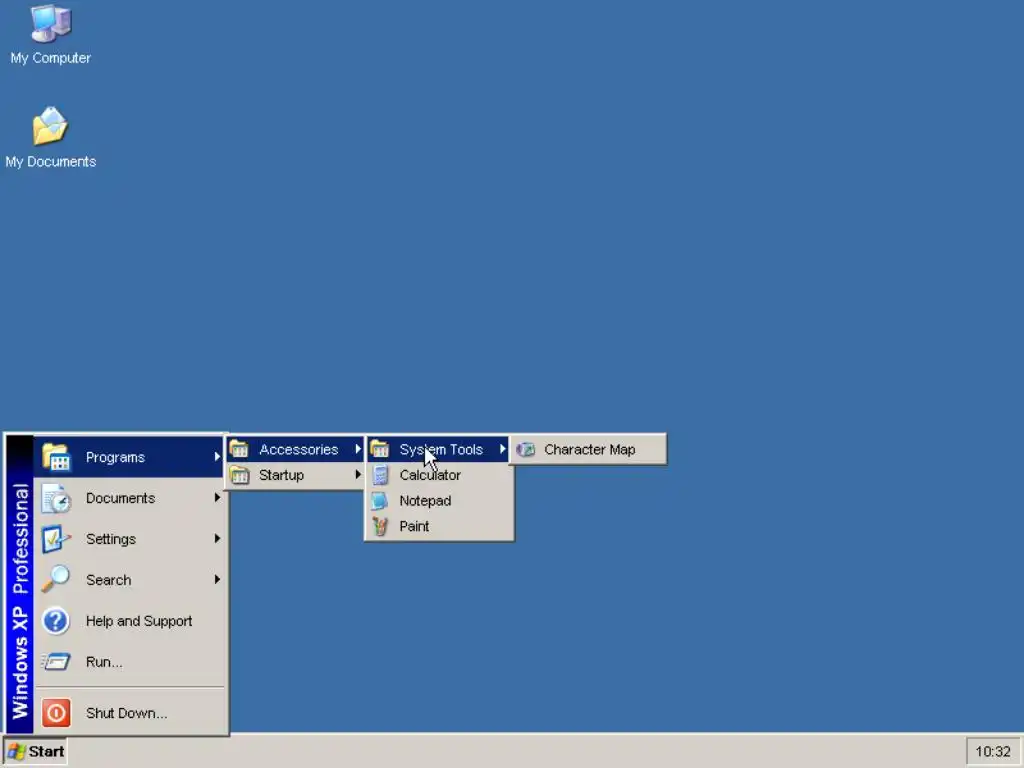Click the 10:32 taskbar clock
The image size is (1024, 768).
coord(993,752)
